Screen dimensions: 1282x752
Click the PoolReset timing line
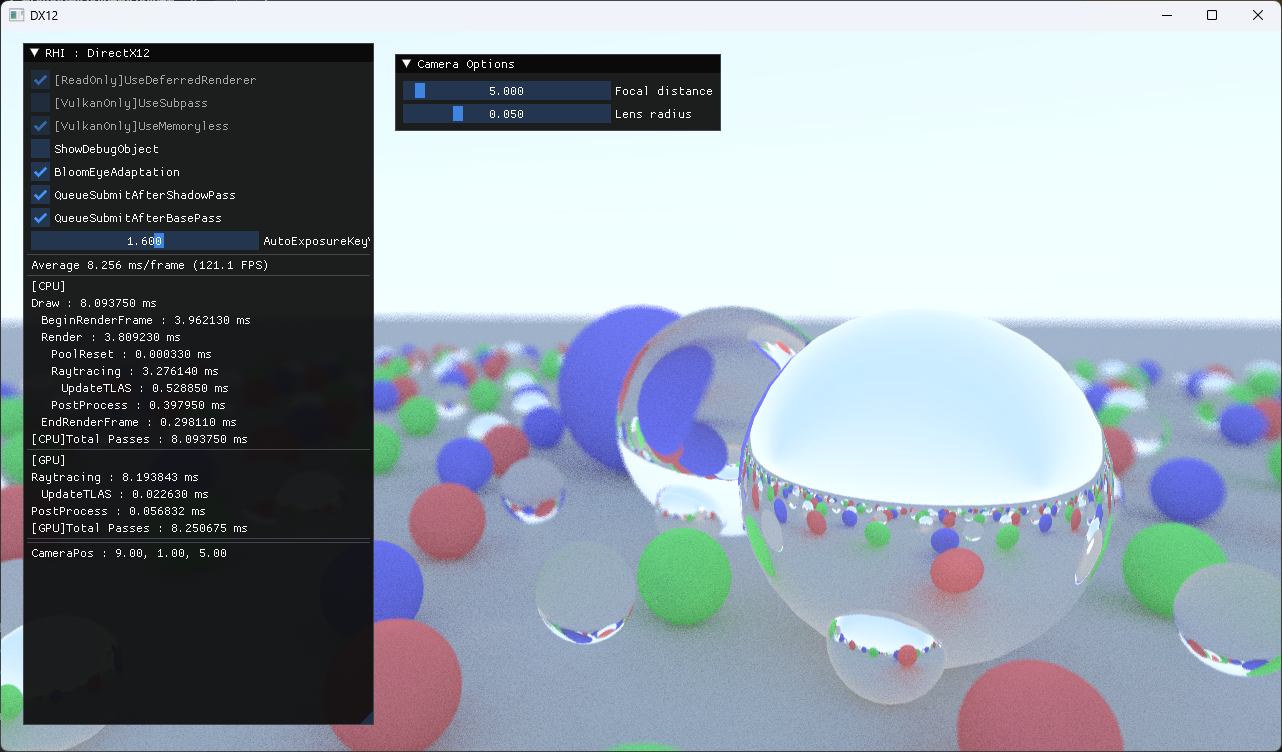pos(131,354)
